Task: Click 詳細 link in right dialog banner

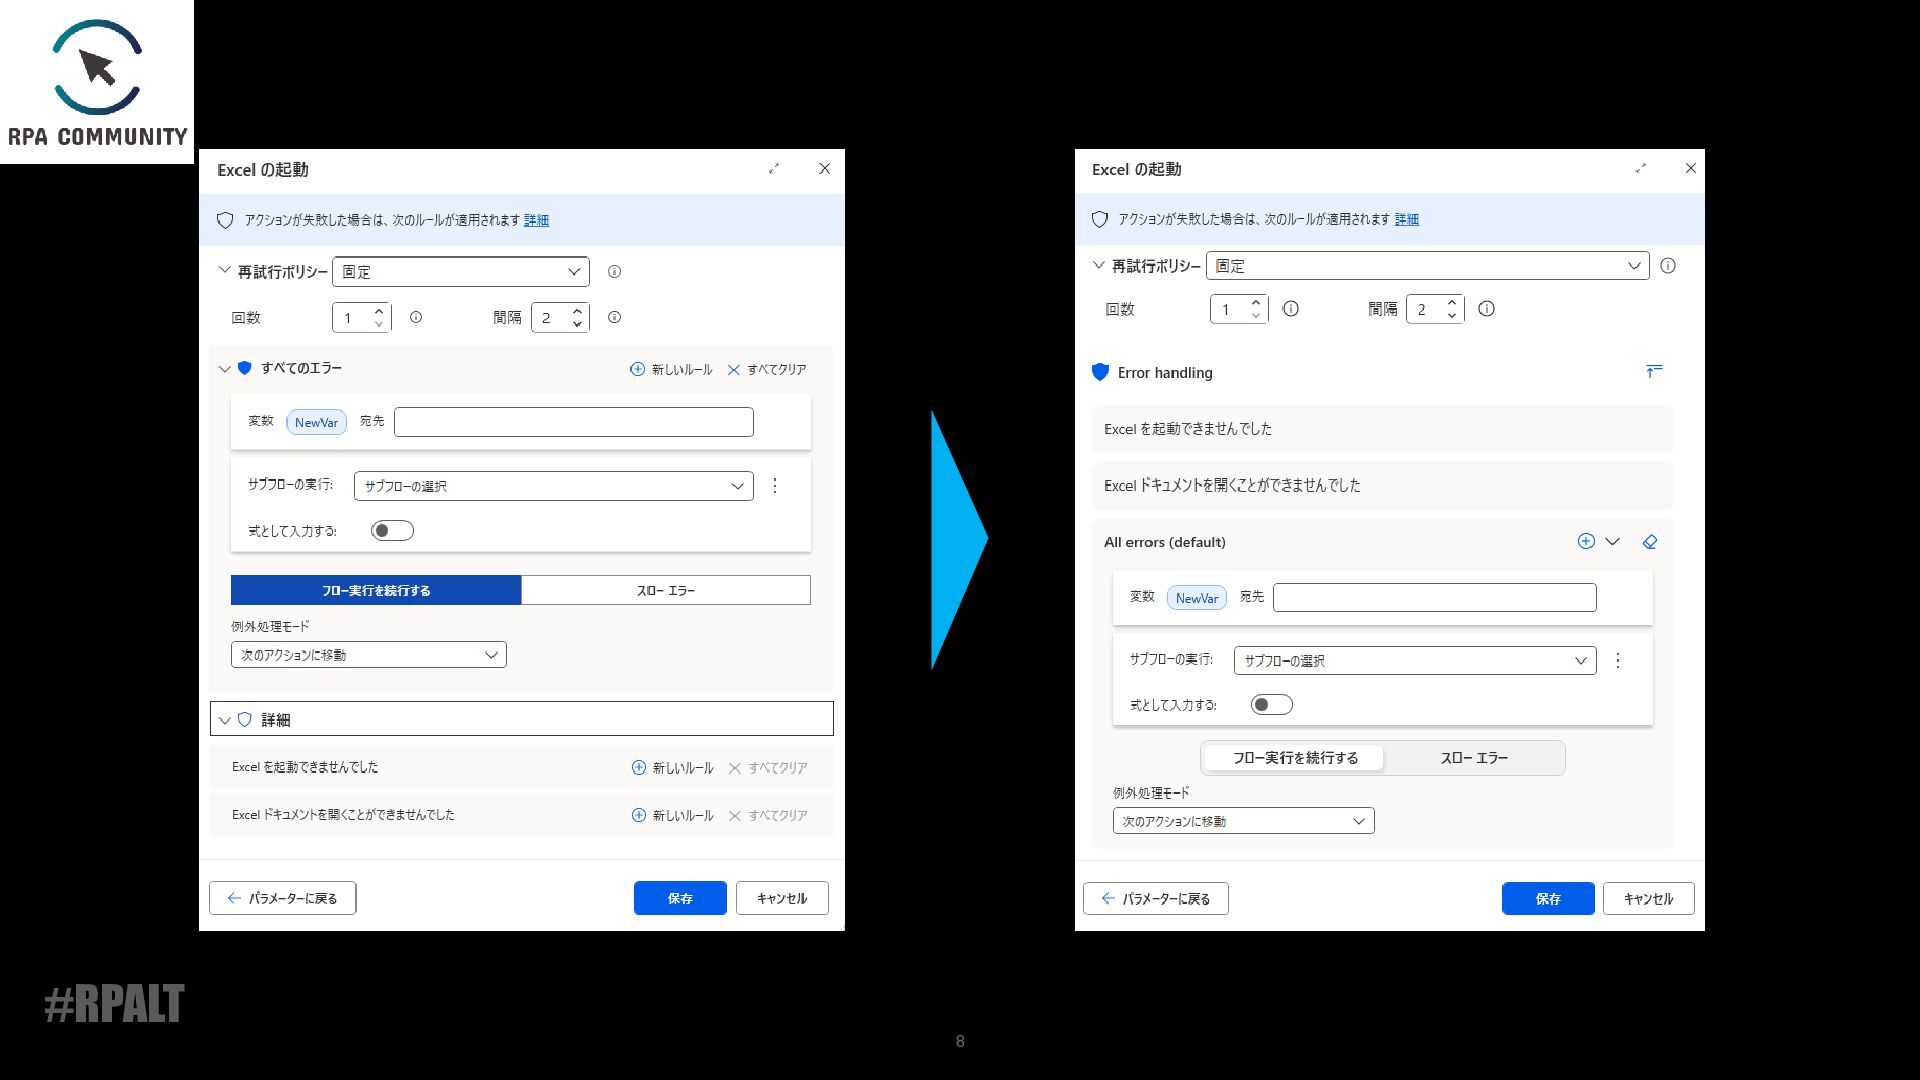Action: (1406, 220)
